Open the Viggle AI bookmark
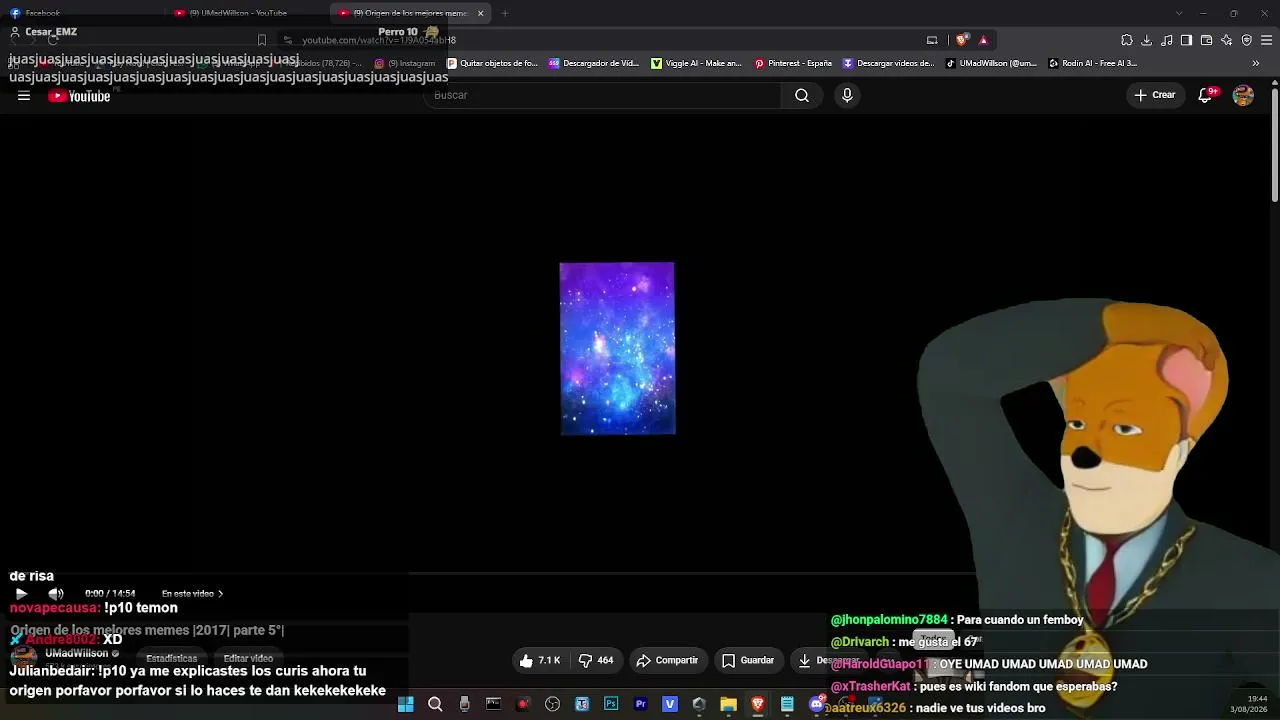Screen dimensions: 1280x720 click(x=697, y=63)
